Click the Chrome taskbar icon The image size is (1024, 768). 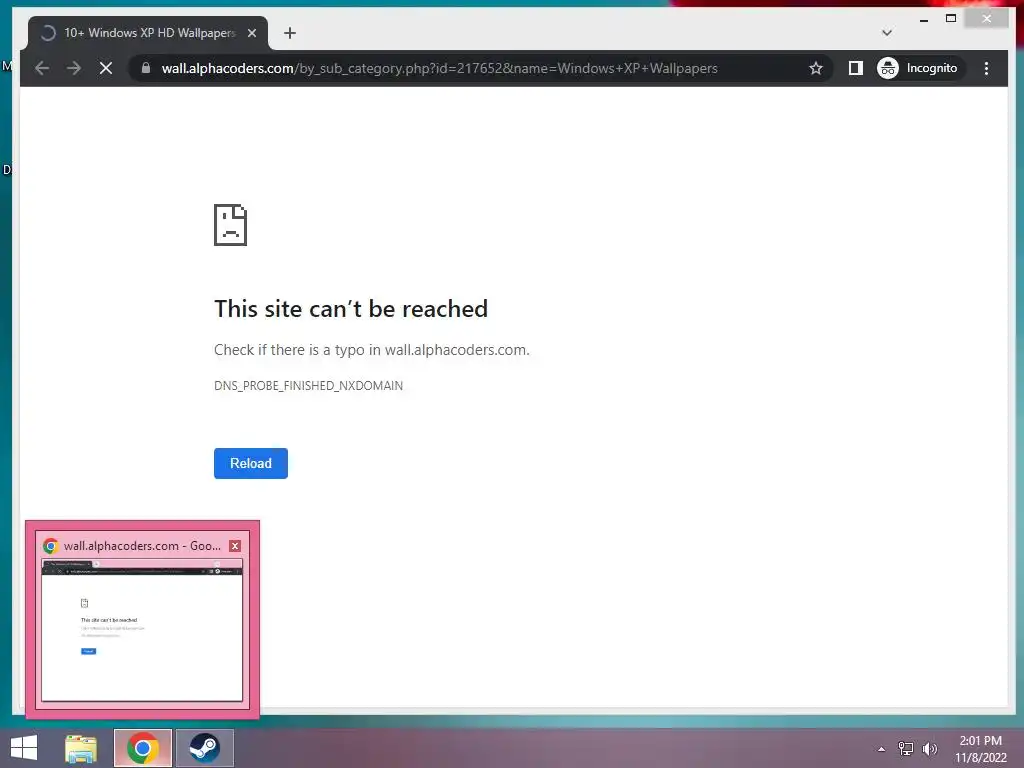[x=143, y=748]
